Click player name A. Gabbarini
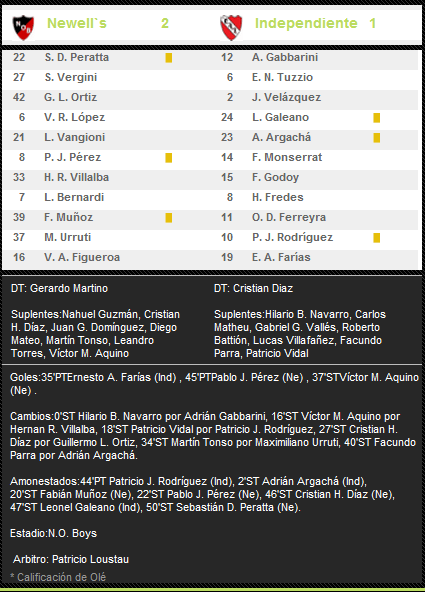Viewport: 425px width, 592px height. point(285,57)
